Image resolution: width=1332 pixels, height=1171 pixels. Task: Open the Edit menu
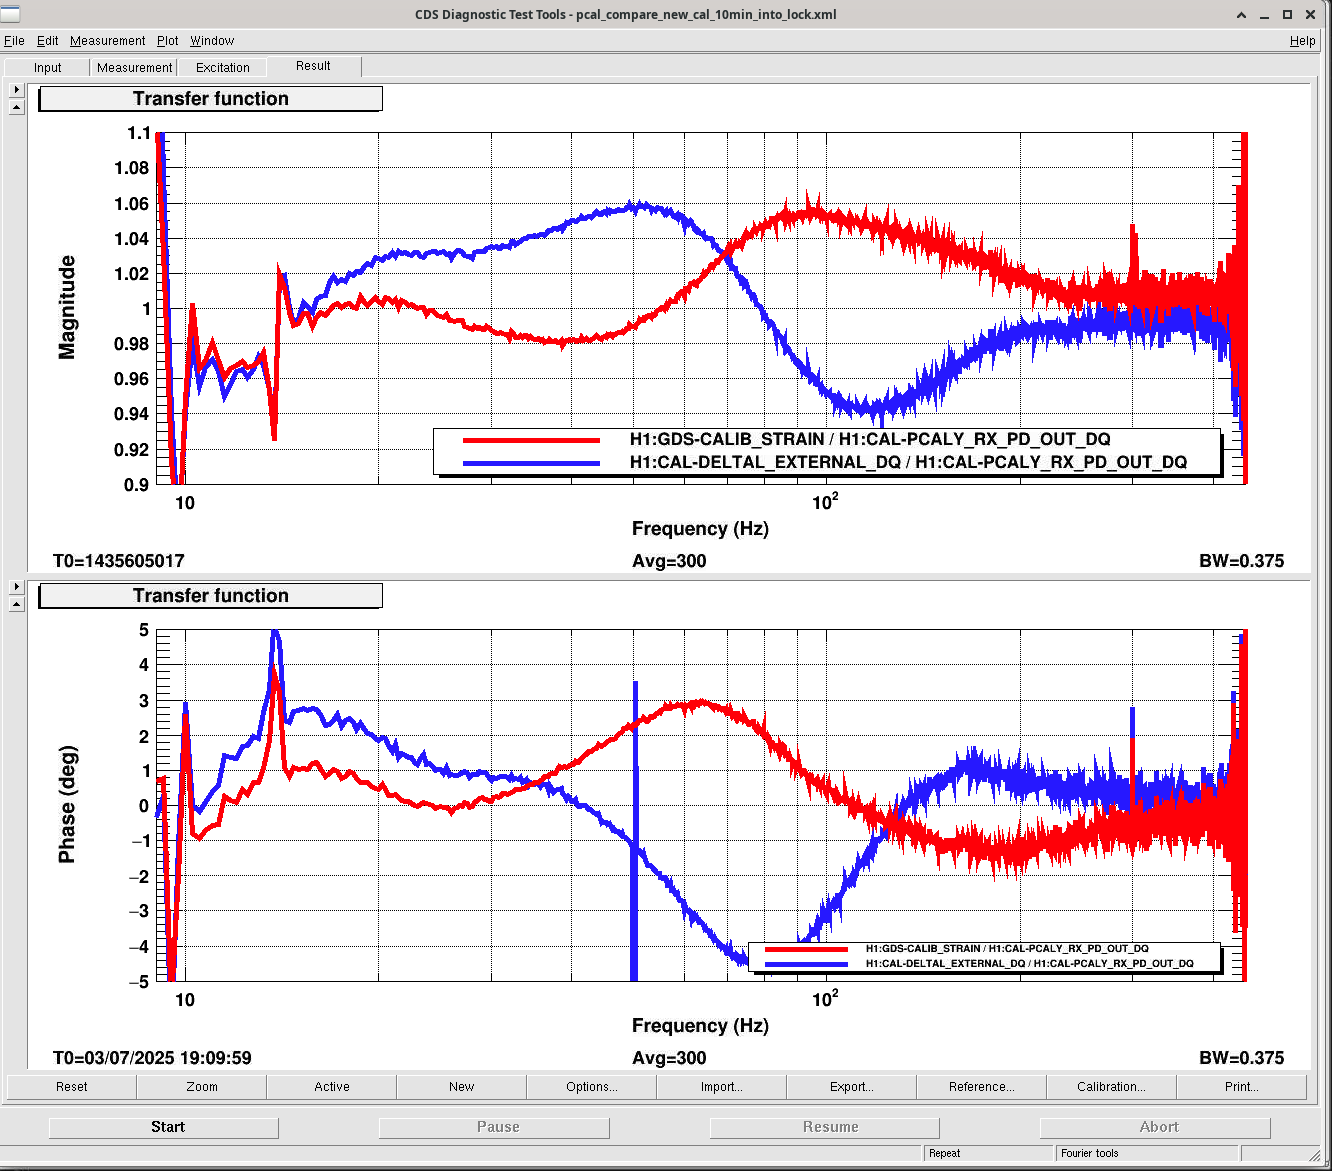click(x=47, y=41)
